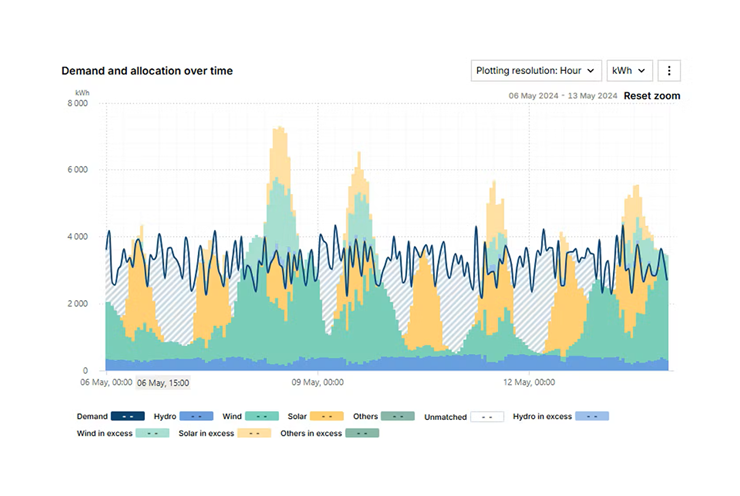Click the Others in excess legend swatch
Viewport: 740px width, 496px height.
(362, 433)
